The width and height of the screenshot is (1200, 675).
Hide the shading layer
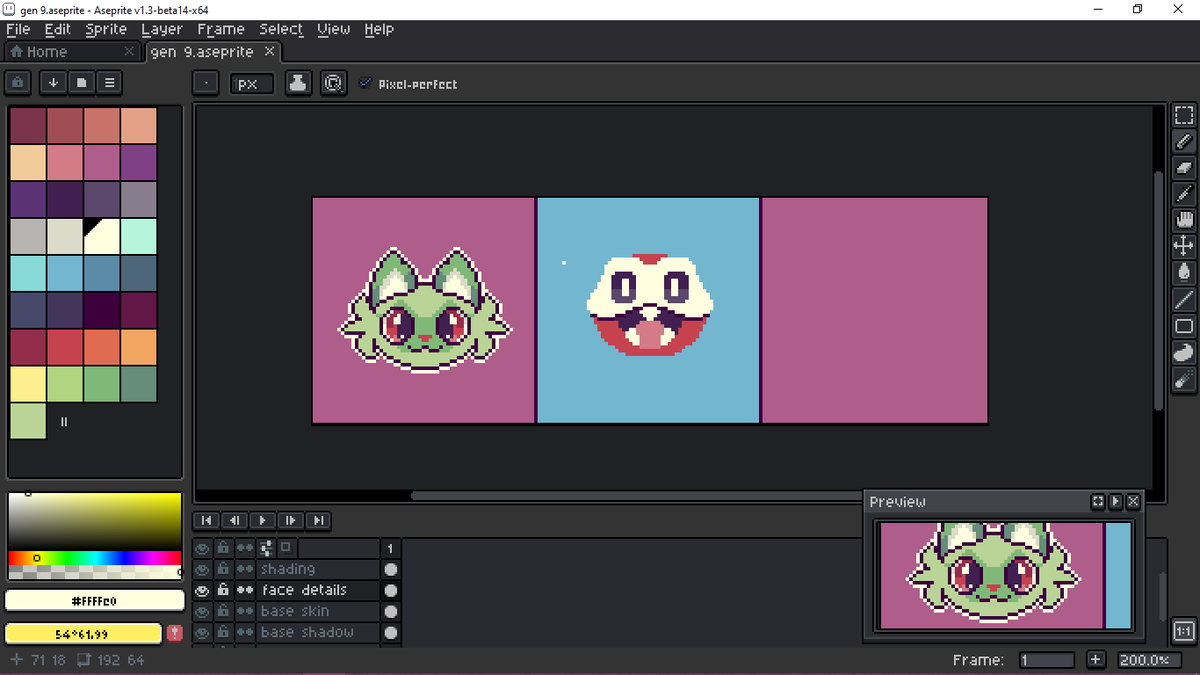203,569
